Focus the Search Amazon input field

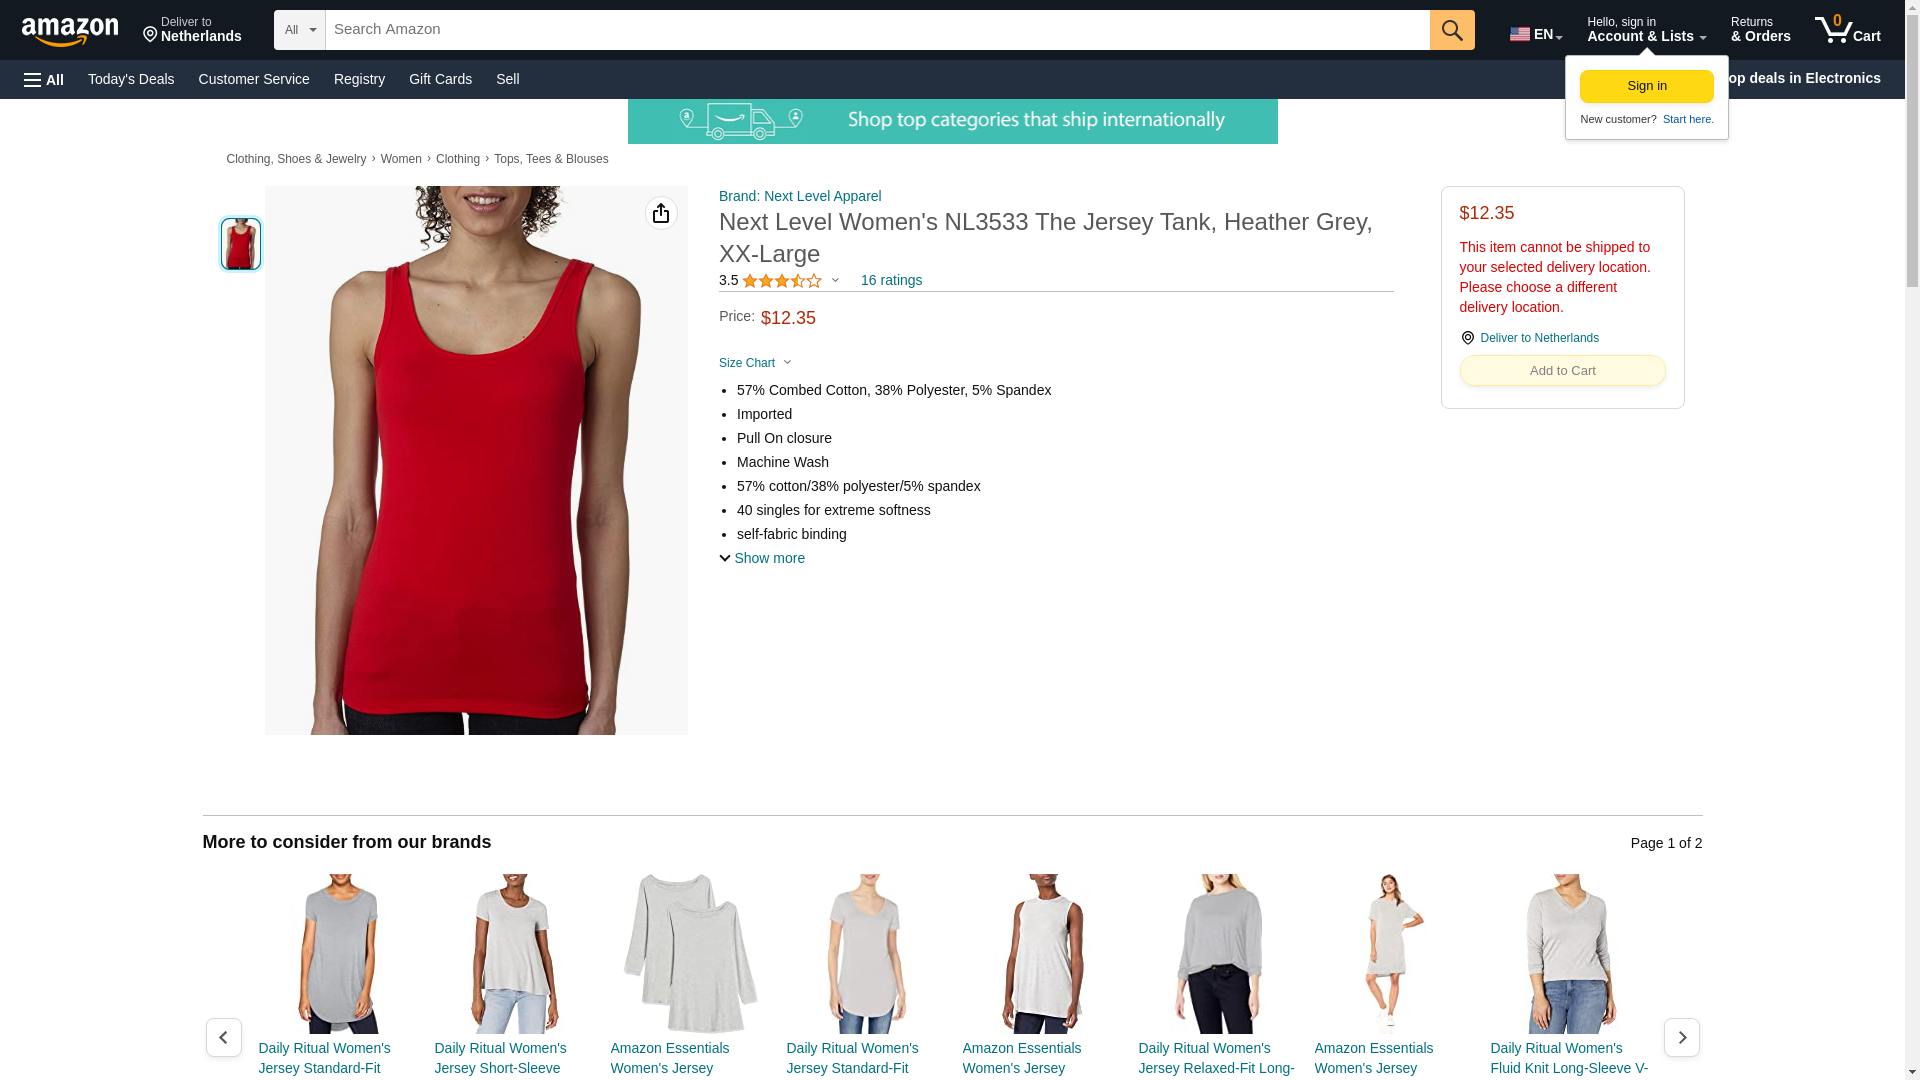point(877,30)
